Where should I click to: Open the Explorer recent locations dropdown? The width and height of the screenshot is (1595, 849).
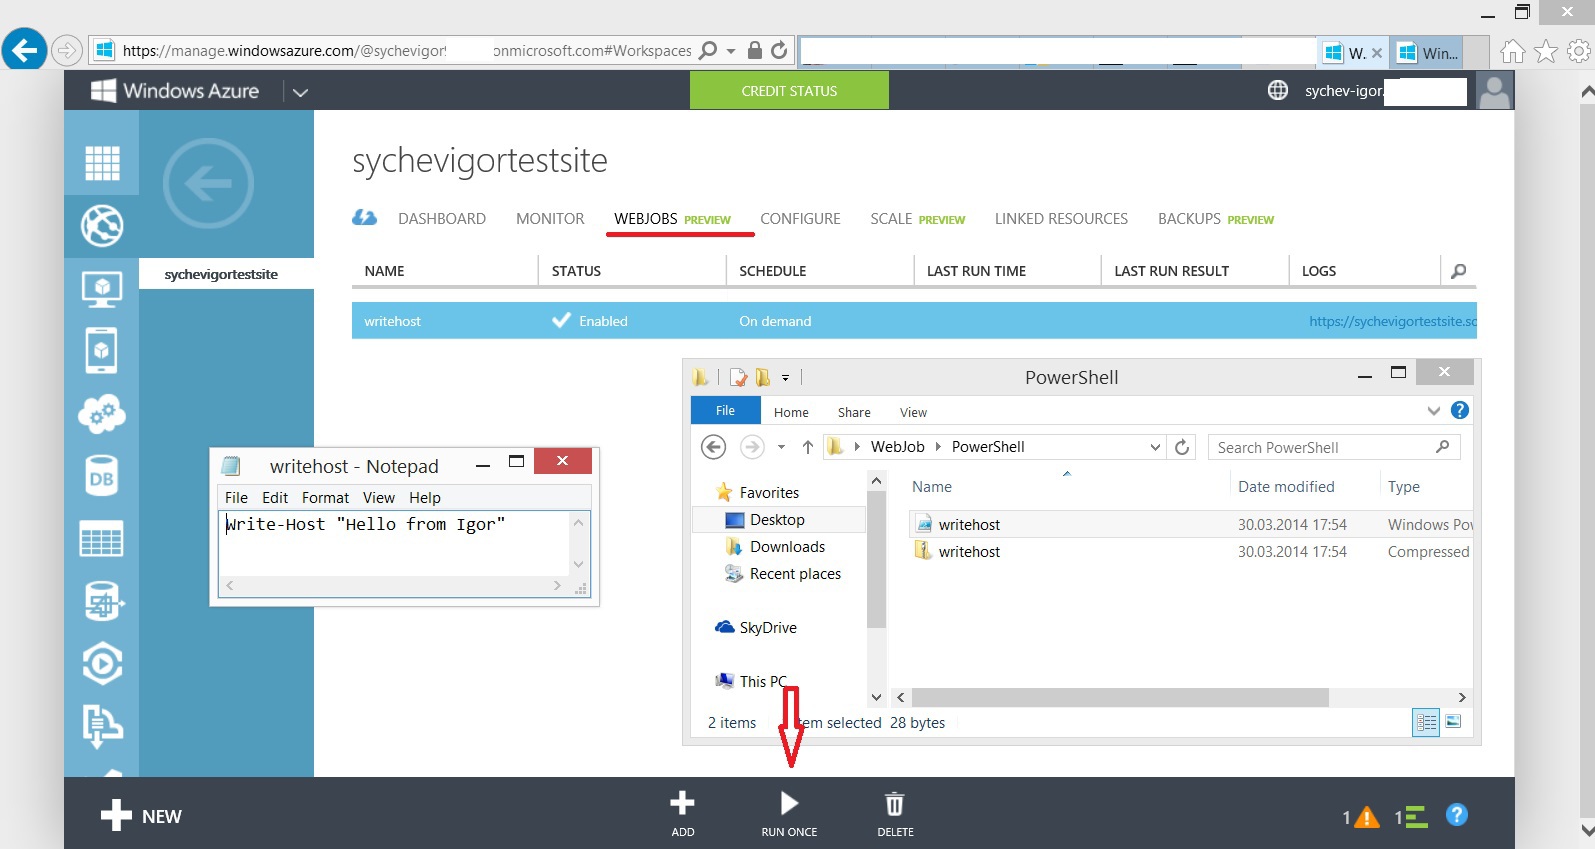pos(781,447)
